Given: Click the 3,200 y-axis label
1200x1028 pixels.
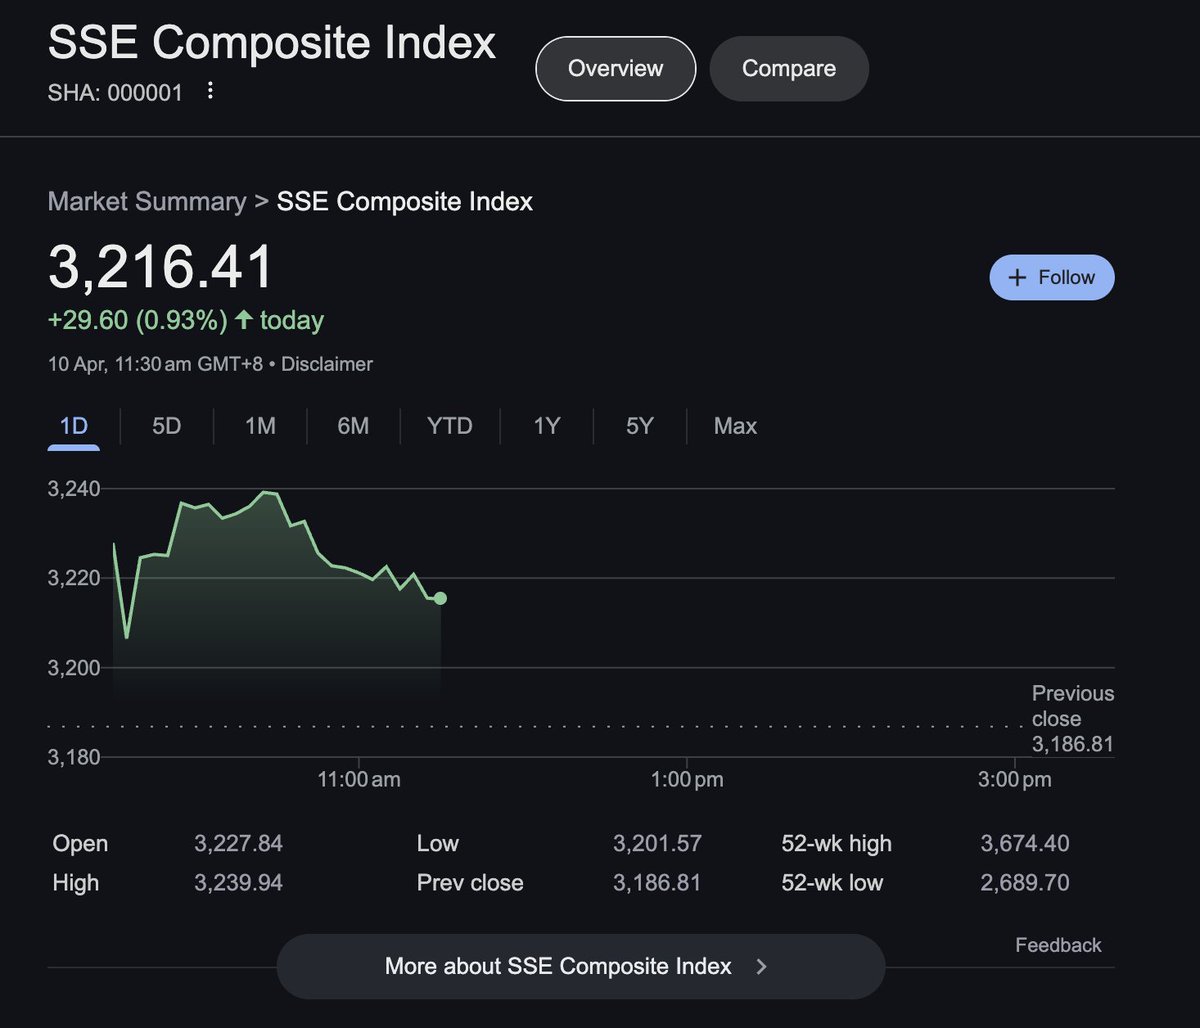Looking at the screenshot, I should [74, 667].
